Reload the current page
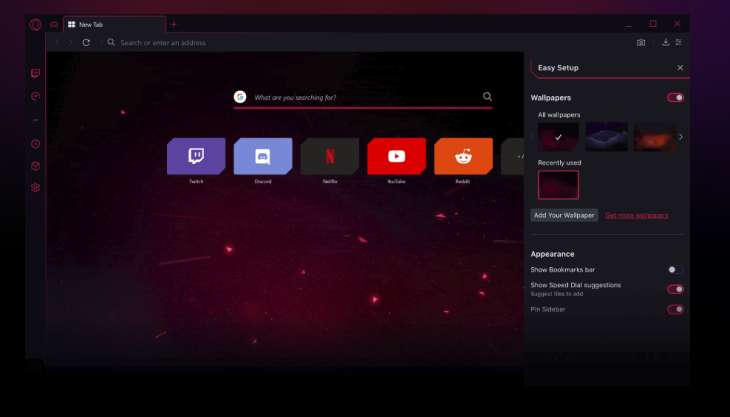Screen dimensions: 730x417 pyautogui.click(x=86, y=42)
